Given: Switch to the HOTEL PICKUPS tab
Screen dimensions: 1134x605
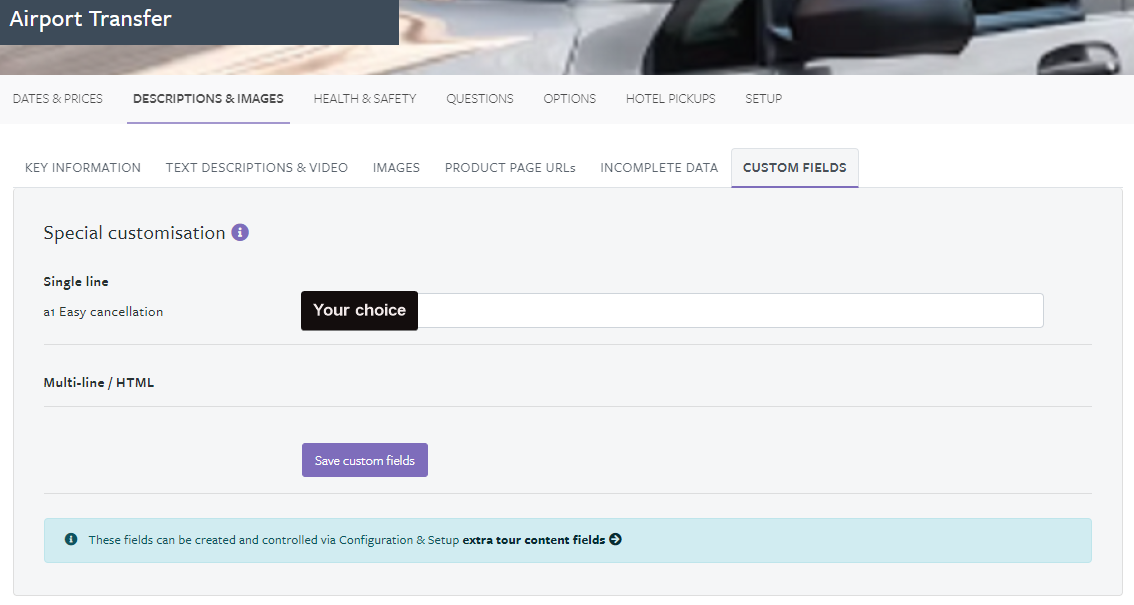Looking at the screenshot, I should [x=670, y=98].
